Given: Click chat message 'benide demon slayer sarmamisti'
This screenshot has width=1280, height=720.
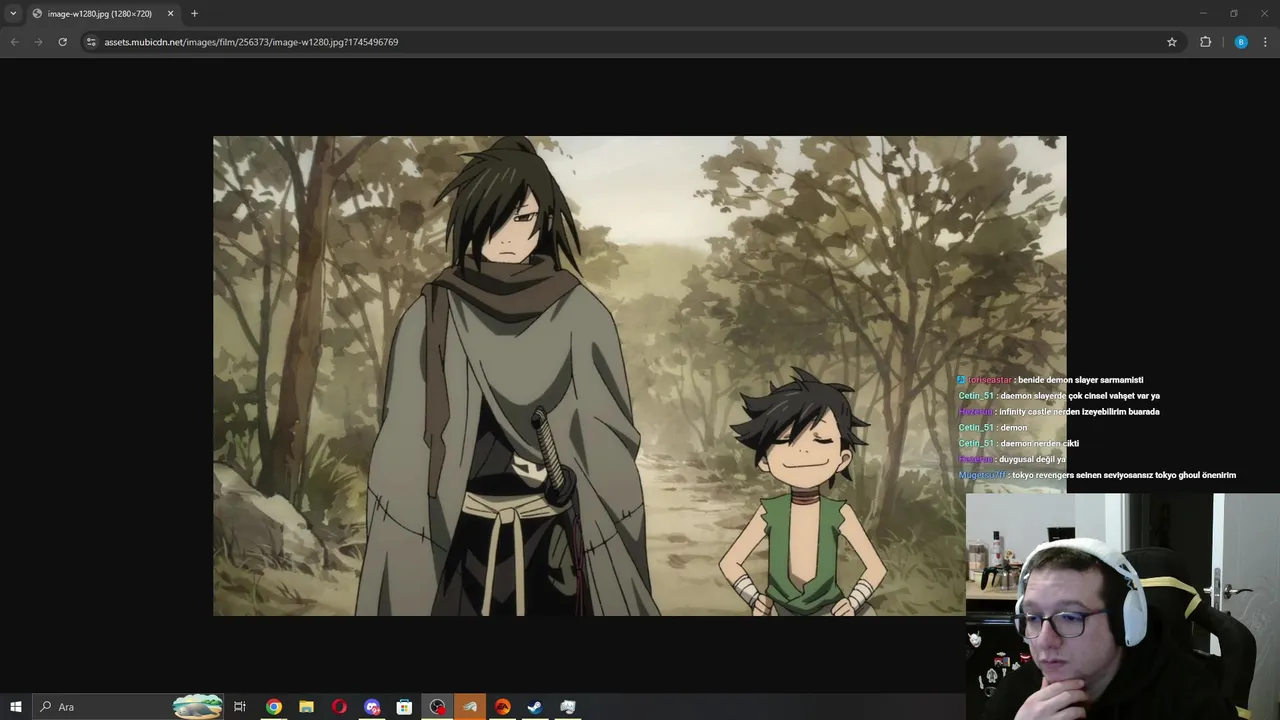Looking at the screenshot, I should 1050,380.
